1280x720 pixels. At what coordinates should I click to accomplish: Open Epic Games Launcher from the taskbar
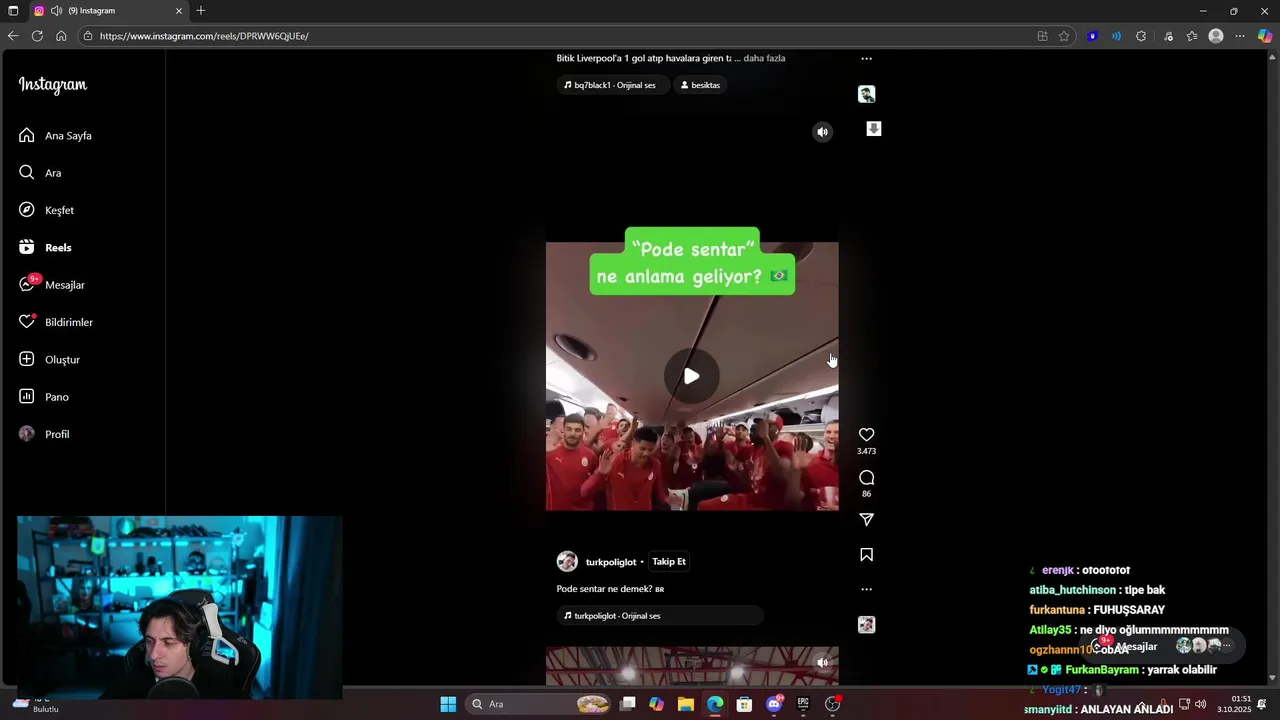[803, 704]
